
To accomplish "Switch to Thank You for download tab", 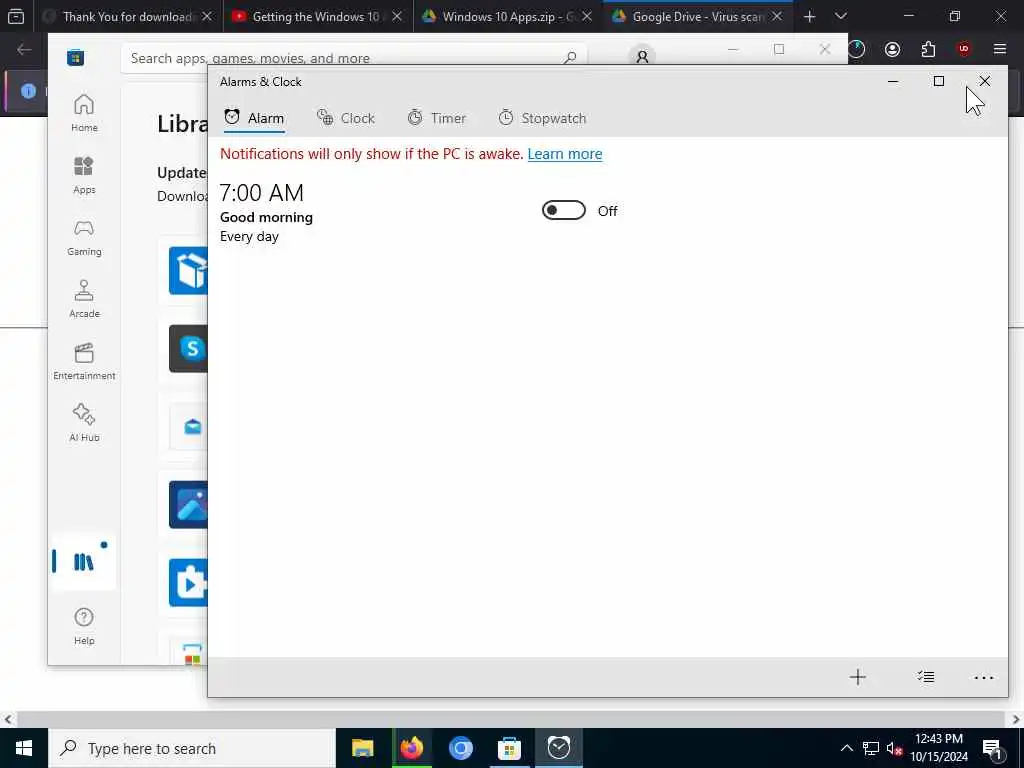I will pyautogui.click(x=128, y=16).
